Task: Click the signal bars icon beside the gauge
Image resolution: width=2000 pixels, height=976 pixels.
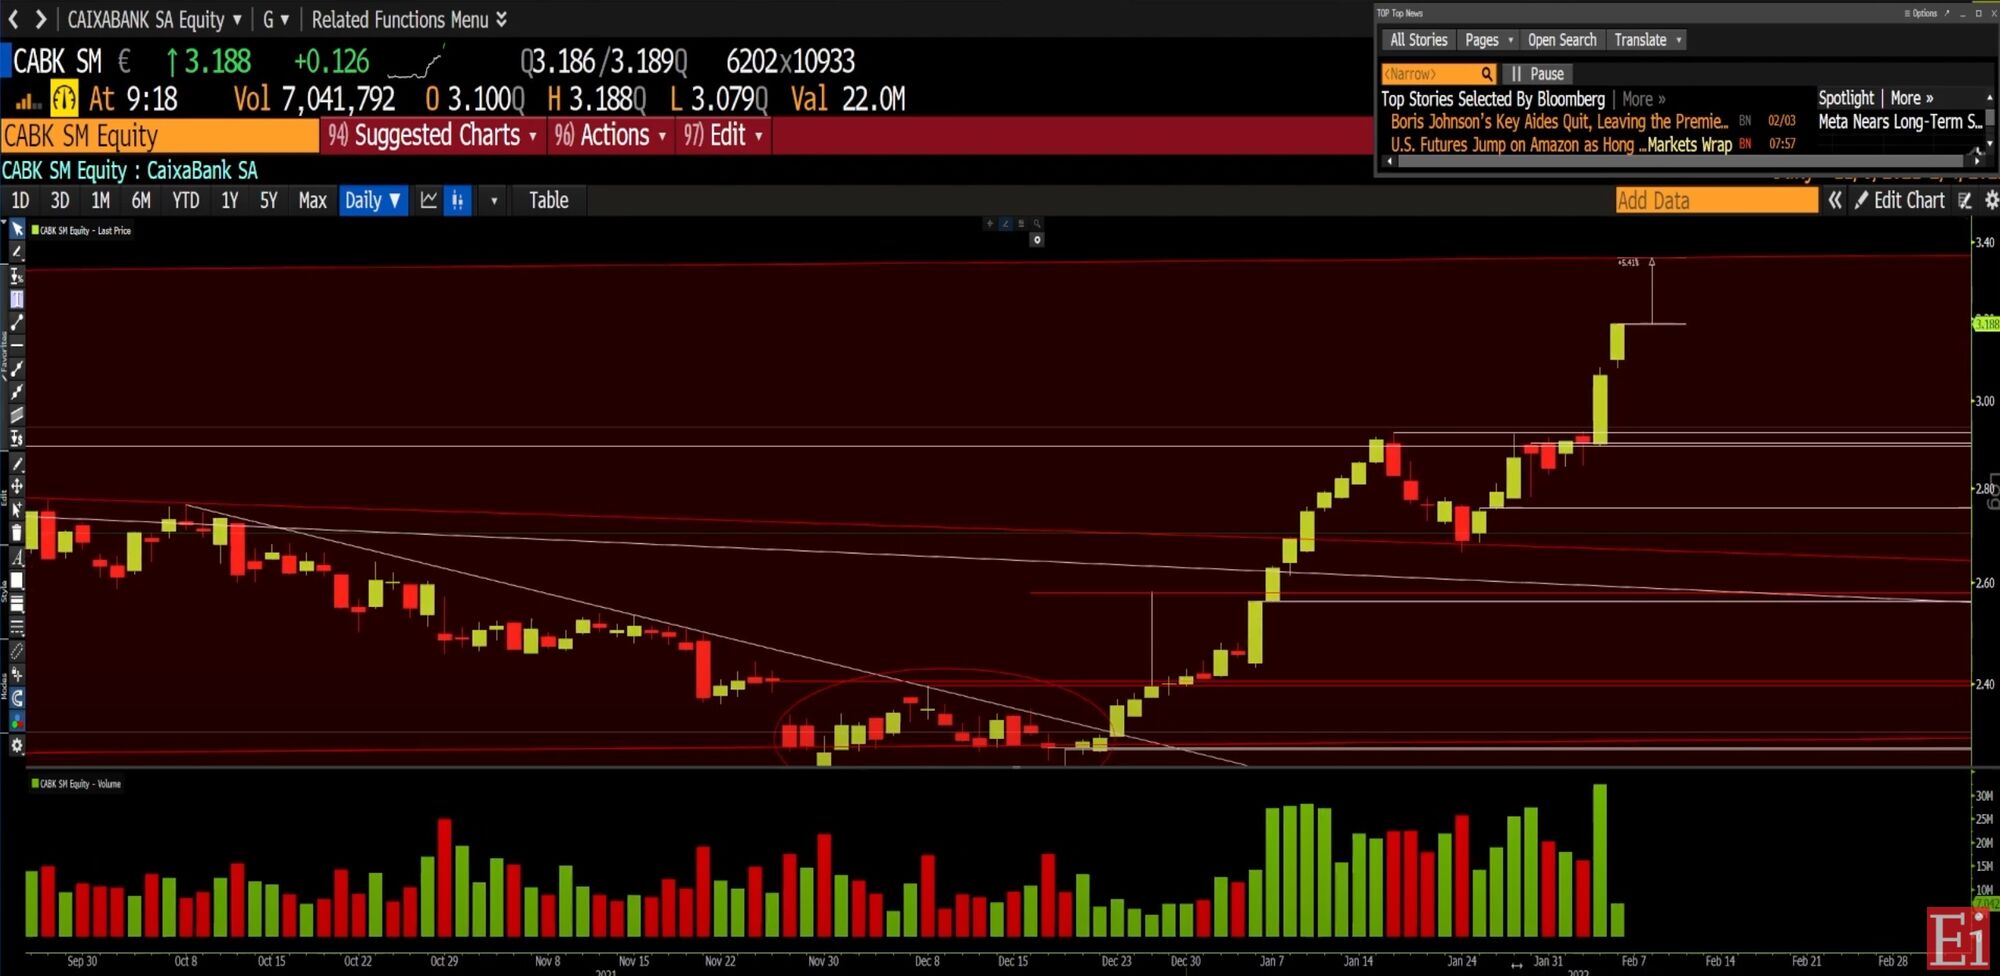Action: (27, 100)
